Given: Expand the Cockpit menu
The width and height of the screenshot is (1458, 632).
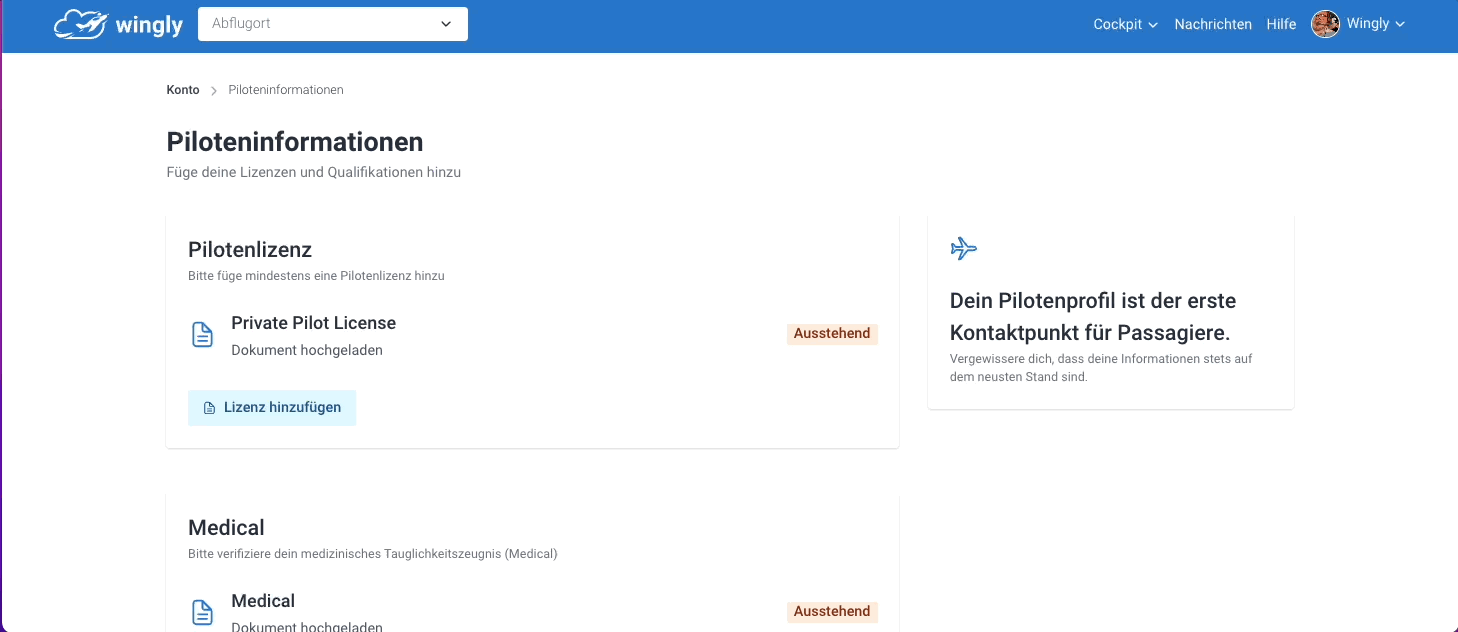Looking at the screenshot, I should pos(1125,24).
